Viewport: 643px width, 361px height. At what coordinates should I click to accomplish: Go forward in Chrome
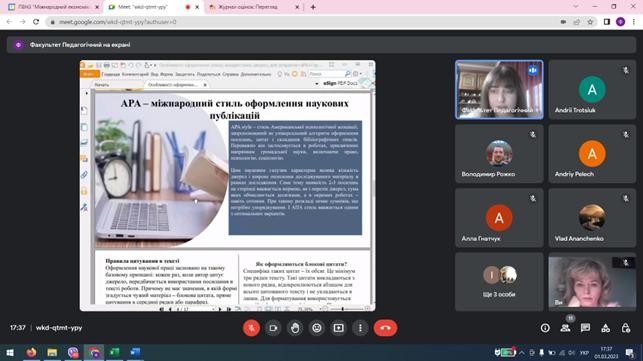pos(23,22)
